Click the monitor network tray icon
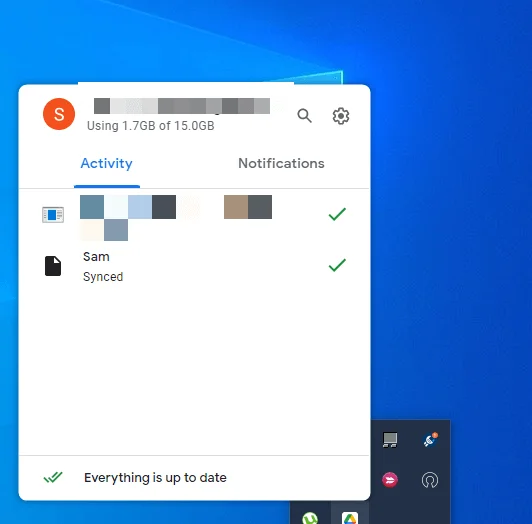Image resolution: width=532 pixels, height=524 pixels. click(390, 440)
